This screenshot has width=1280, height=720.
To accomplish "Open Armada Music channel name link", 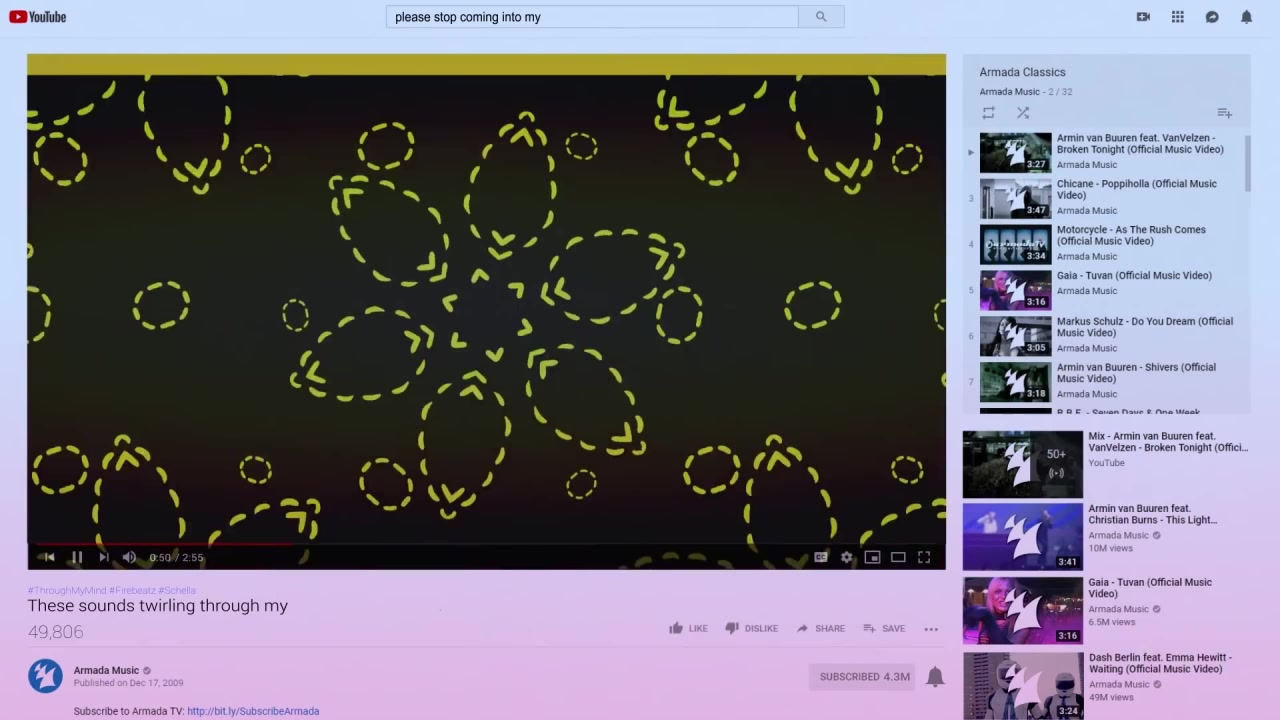I will (x=106, y=670).
